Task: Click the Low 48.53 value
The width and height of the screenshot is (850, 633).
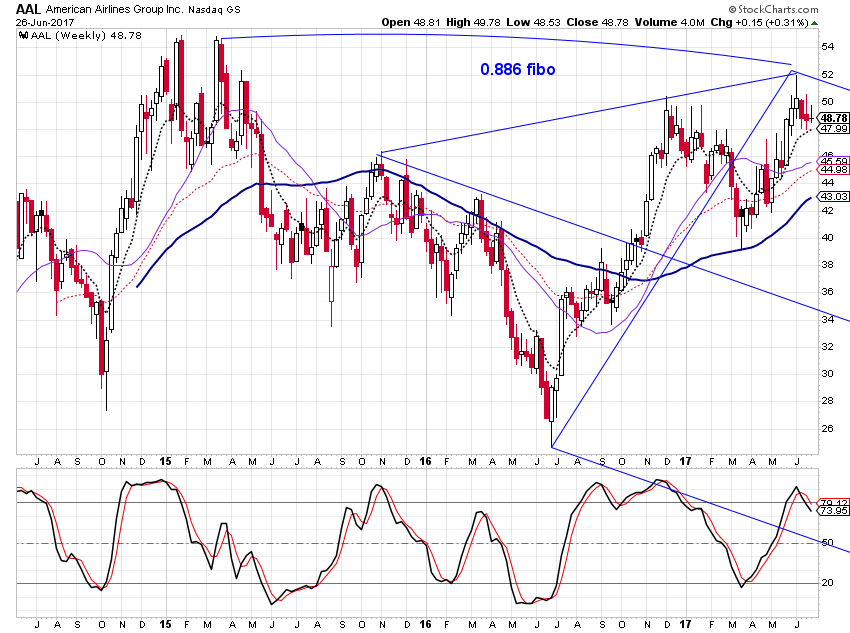Action: tap(533, 22)
